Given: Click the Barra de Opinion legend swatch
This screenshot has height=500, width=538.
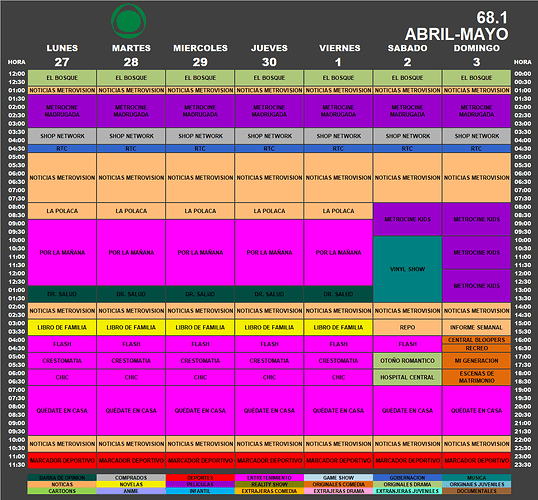Looking at the screenshot, I should pyautogui.click(x=62, y=477).
